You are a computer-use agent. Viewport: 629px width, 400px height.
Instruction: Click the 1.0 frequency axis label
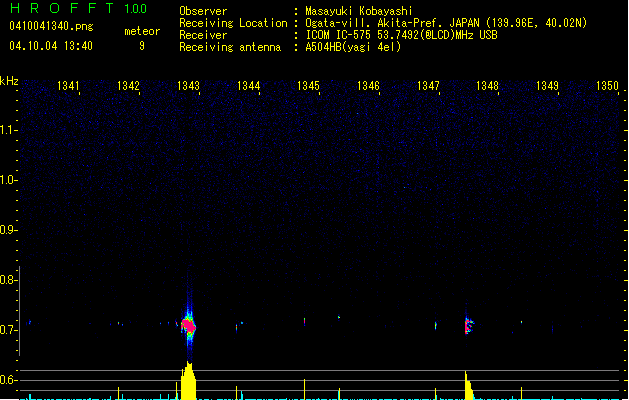(x=9, y=180)
